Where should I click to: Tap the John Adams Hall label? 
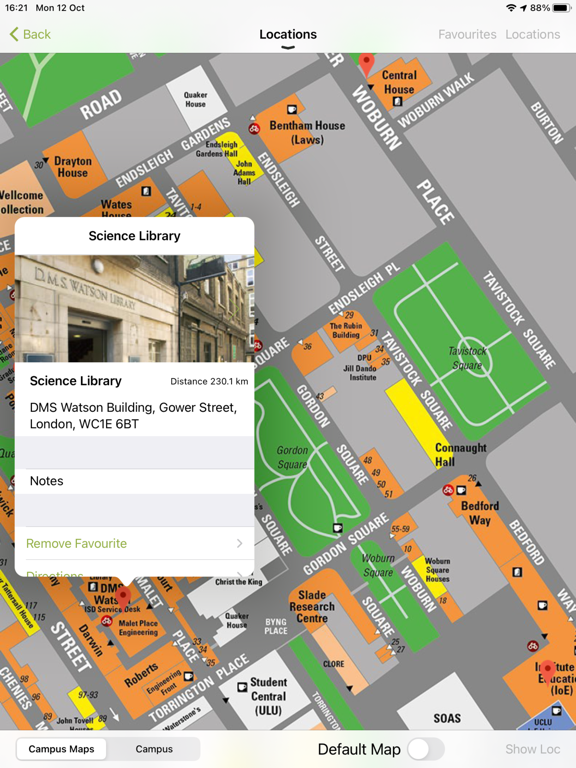click(x=244, y=172)
